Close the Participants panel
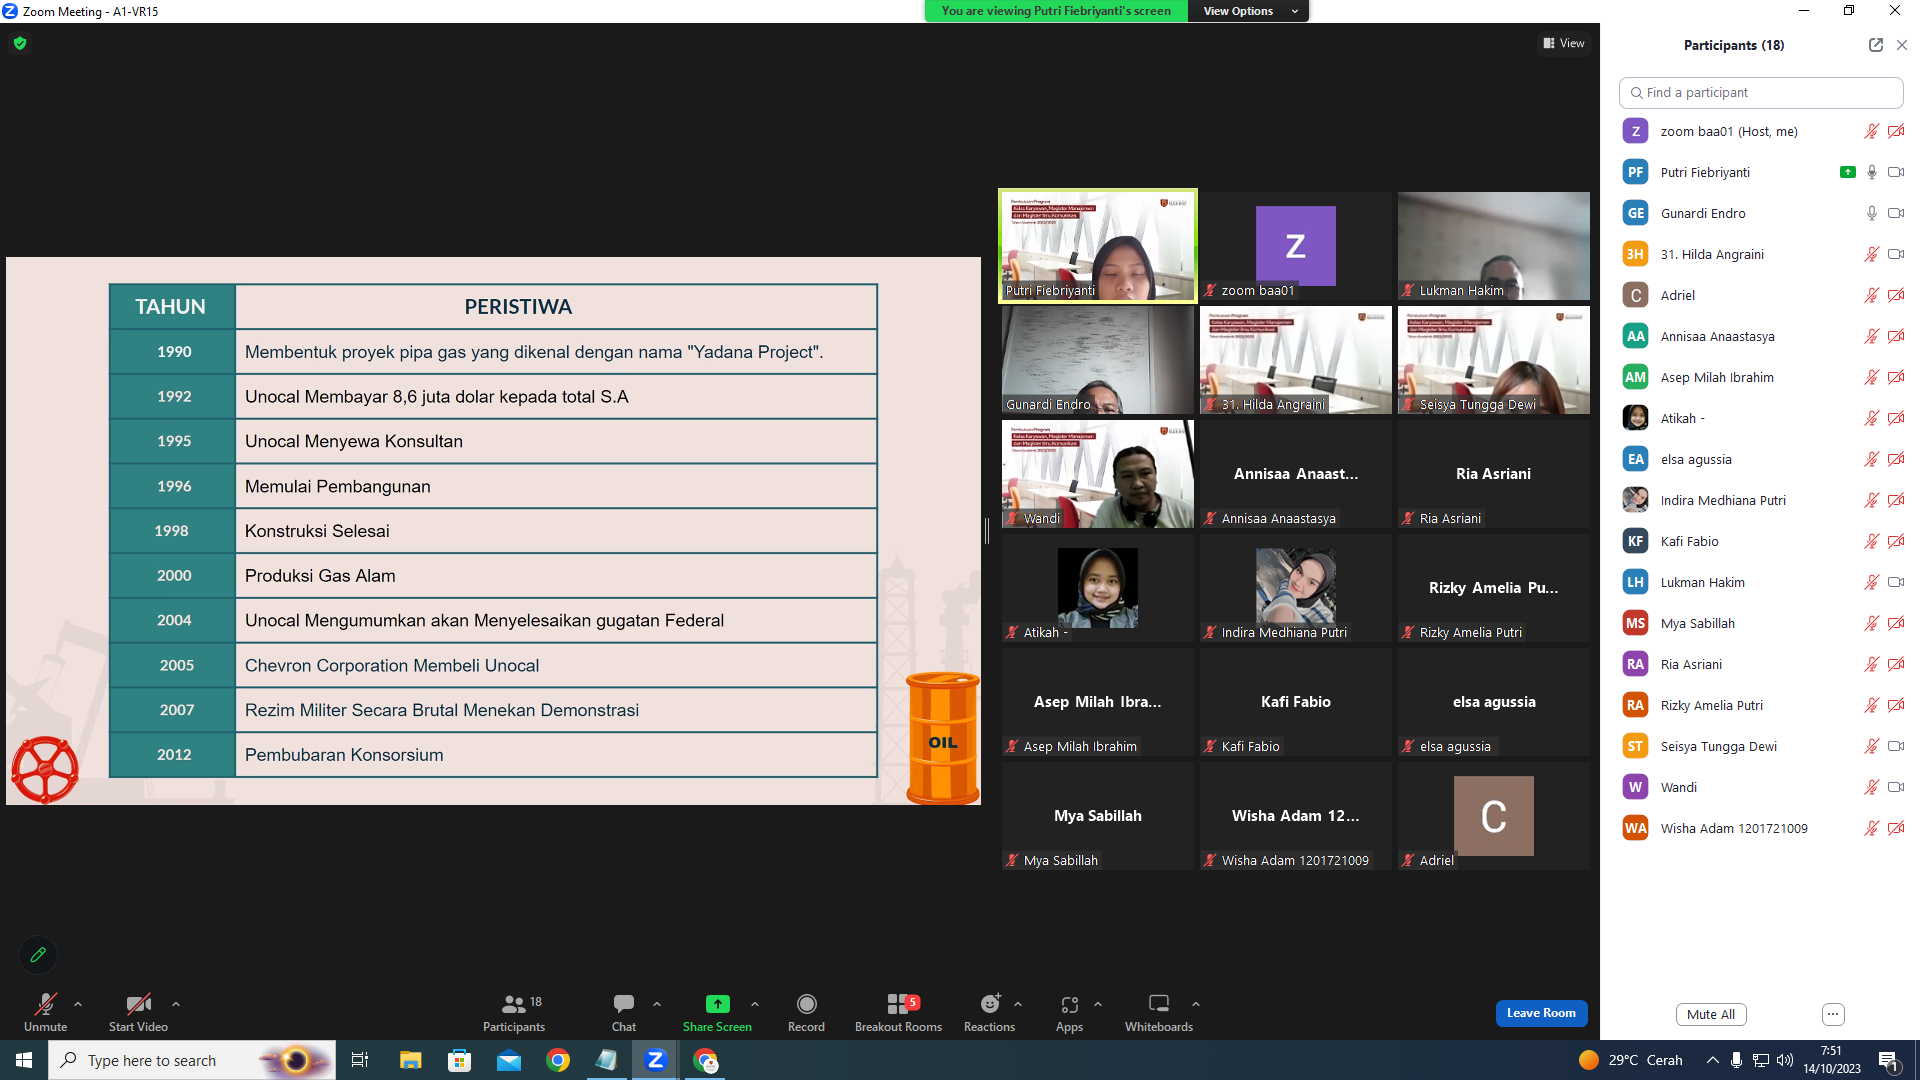Screen dimensions: 1920x1080 (1902, 45)
